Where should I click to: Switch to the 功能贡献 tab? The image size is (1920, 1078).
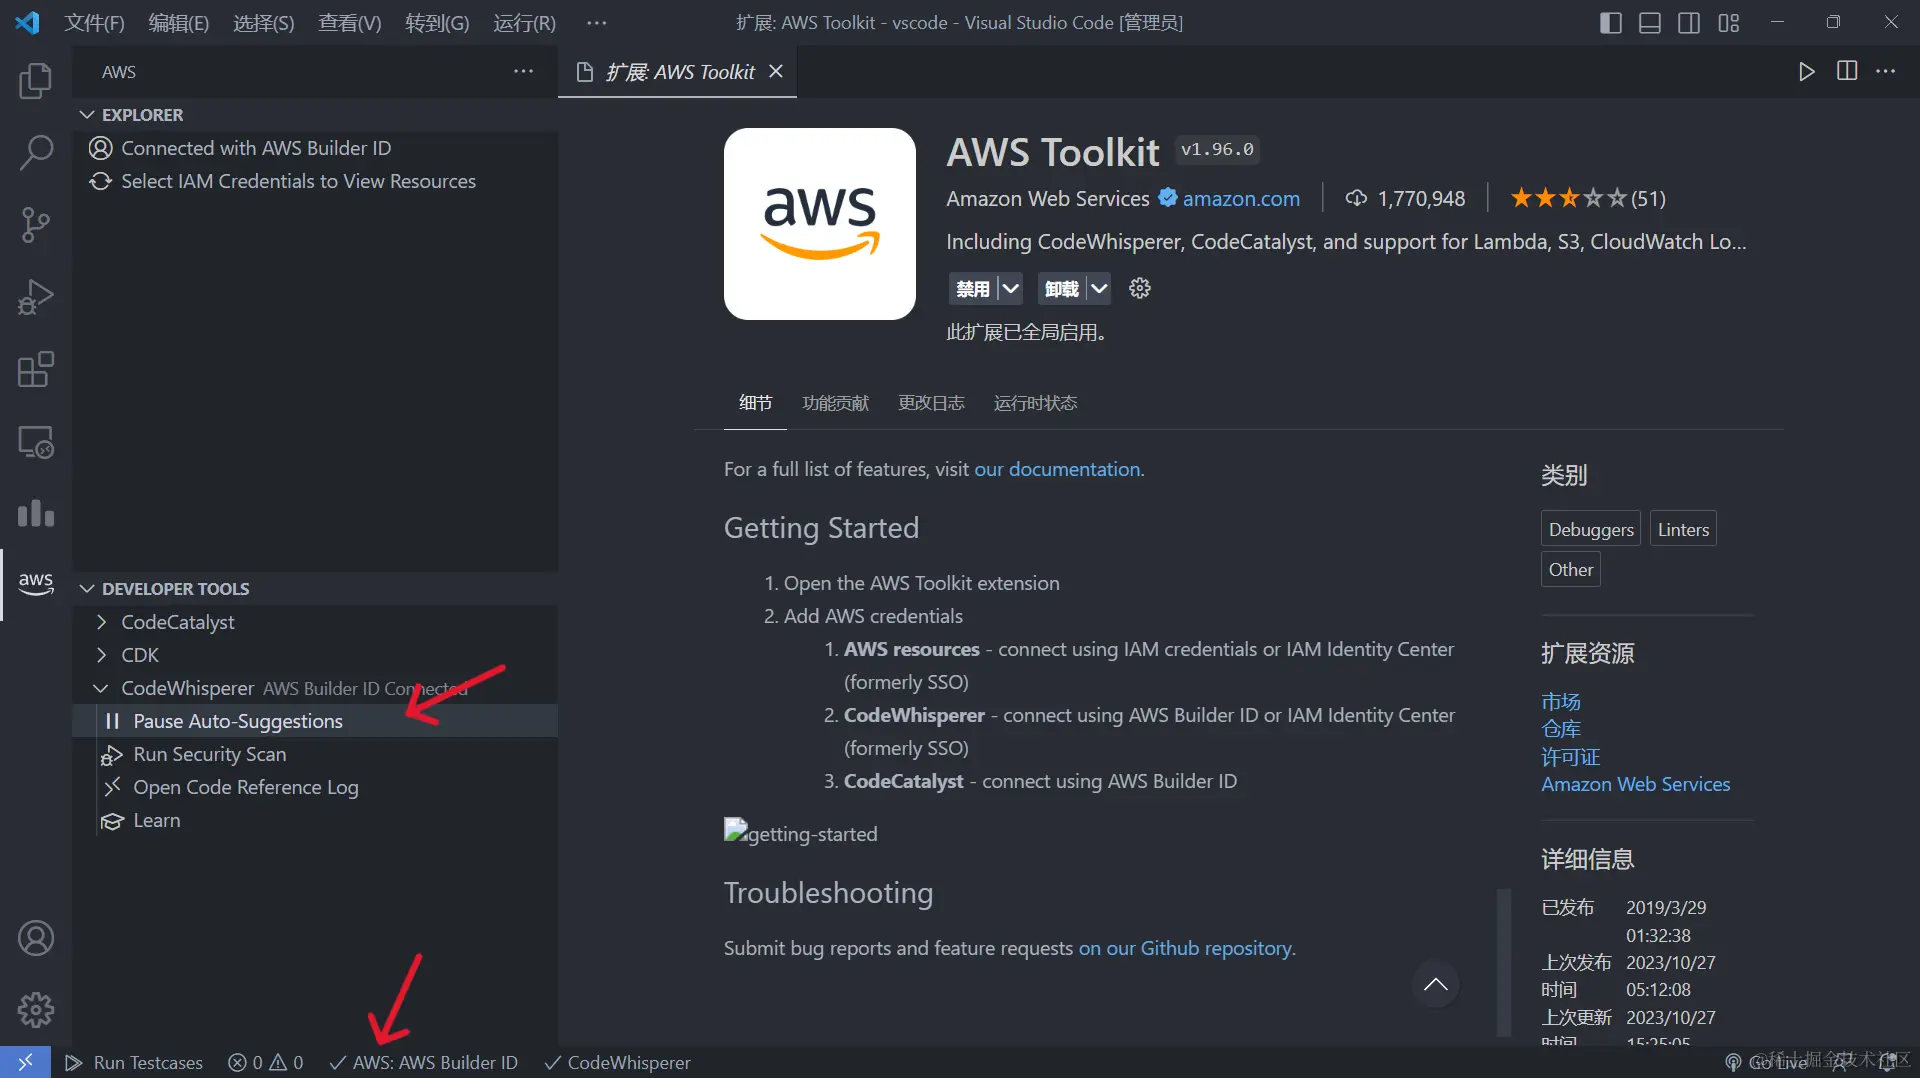[835, 403]
